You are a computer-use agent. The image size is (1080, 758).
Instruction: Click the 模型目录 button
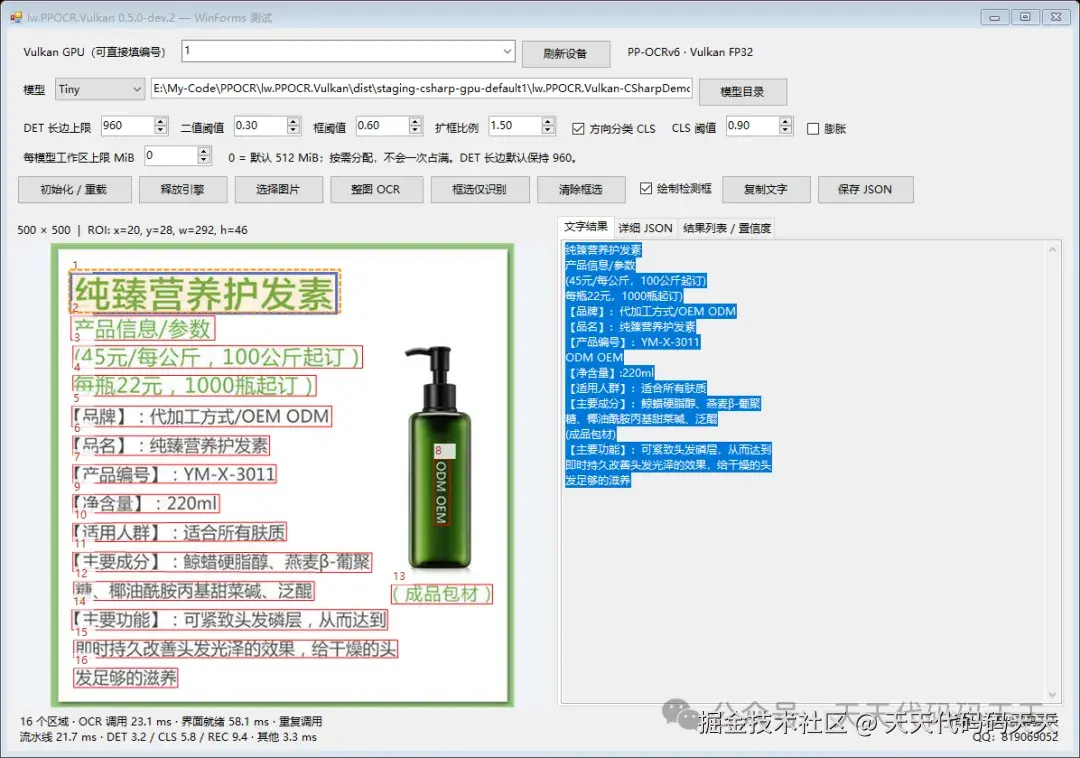tap(742, 91)
